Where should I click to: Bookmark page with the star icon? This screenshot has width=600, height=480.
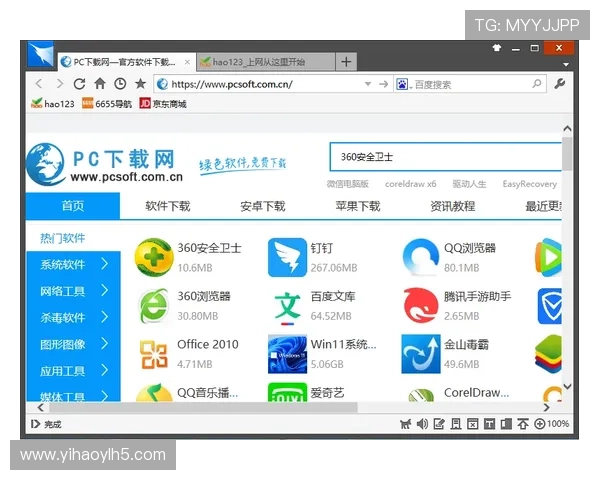tap(140, 83)
